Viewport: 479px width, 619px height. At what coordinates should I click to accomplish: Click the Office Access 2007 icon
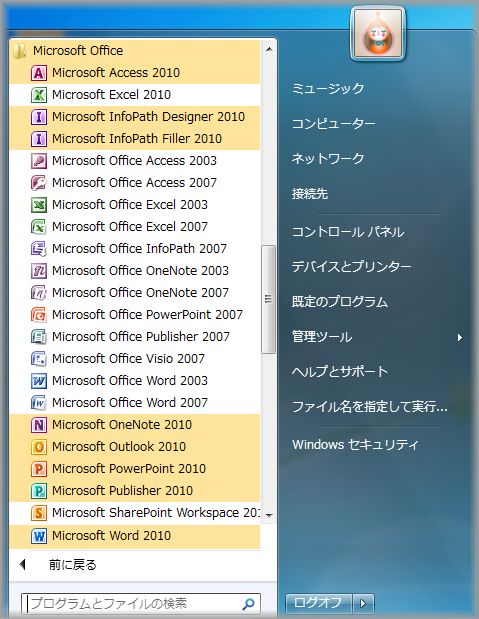[39, 183]
